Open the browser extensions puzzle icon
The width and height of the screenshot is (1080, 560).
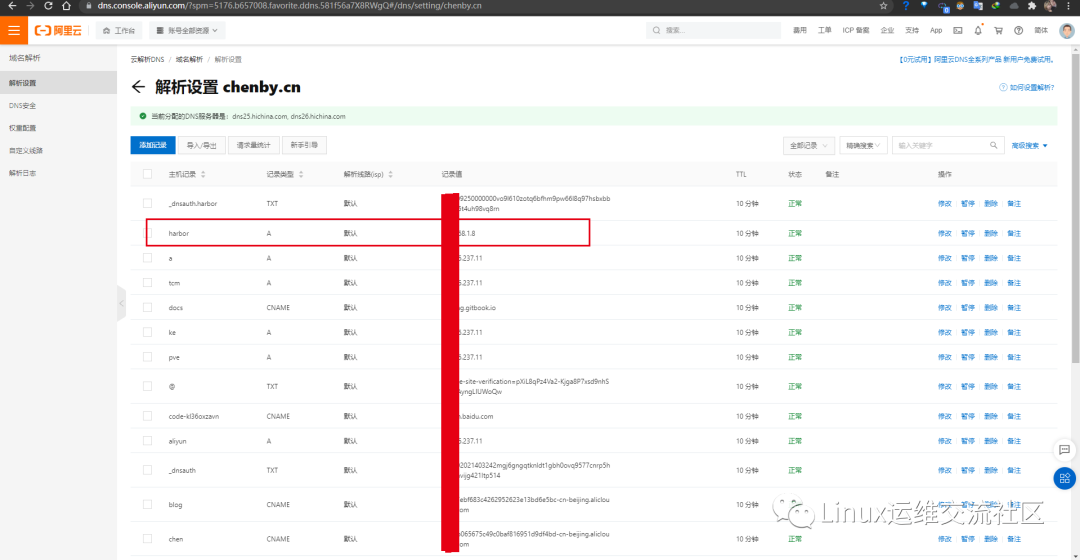[x=1032, y=6]
